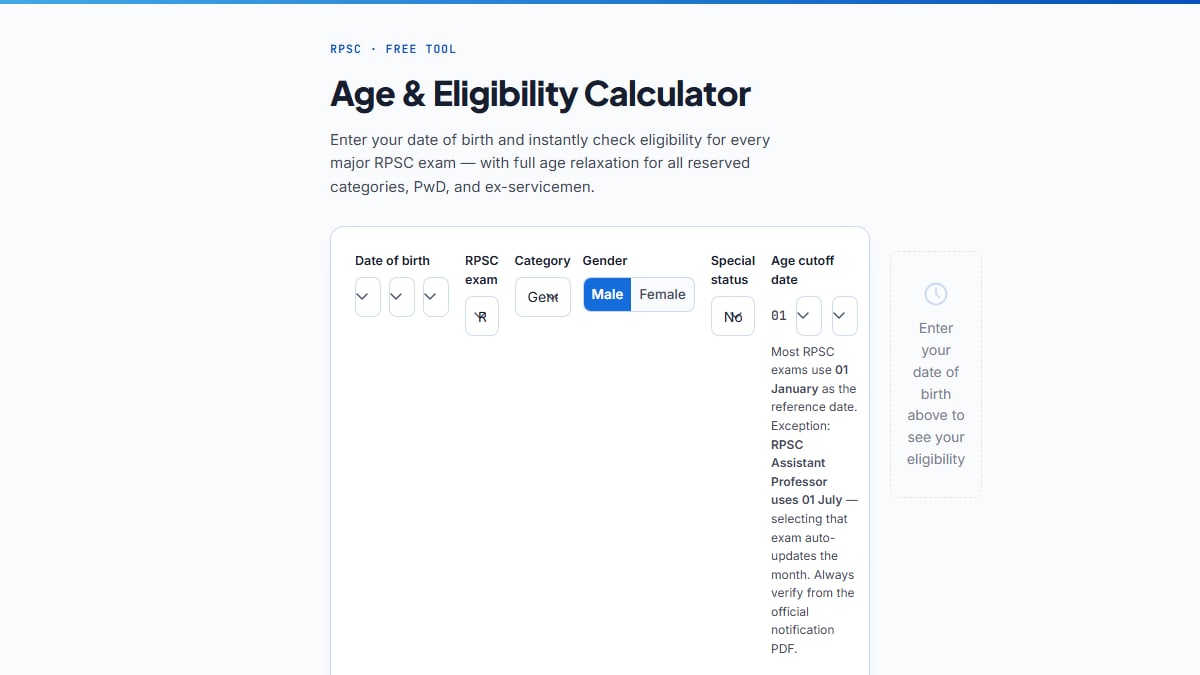
Task: Open the middle Date of birth month dropdown
Action: [x=402, y=297]
